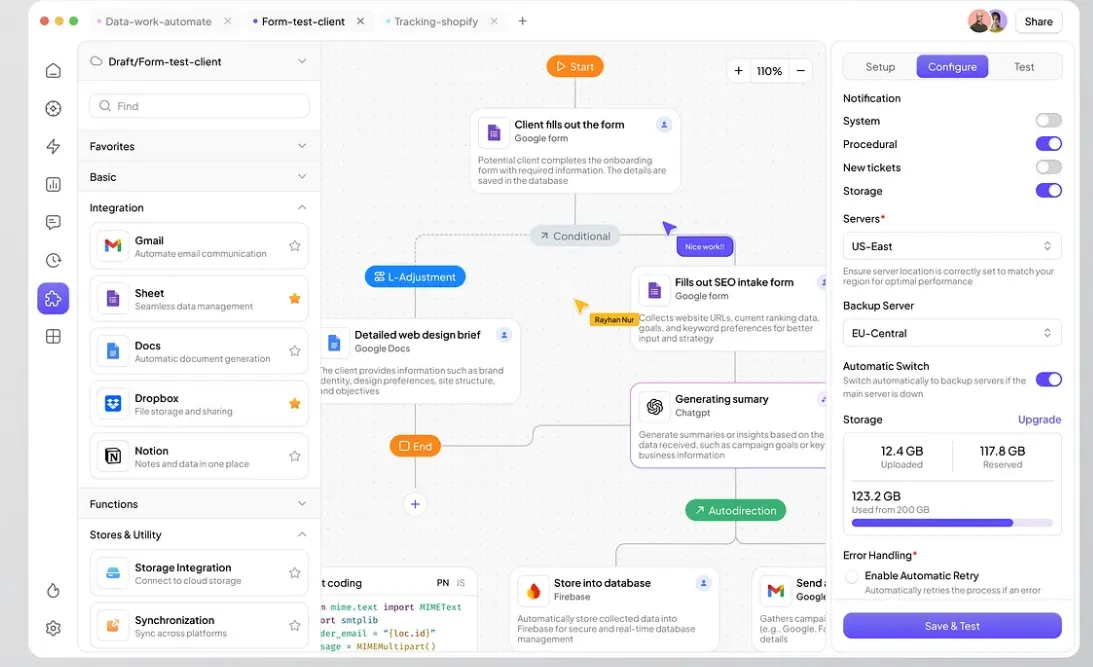1093x667 pixels.
Task: Open the Setup tab
Action: pos(880,67)
